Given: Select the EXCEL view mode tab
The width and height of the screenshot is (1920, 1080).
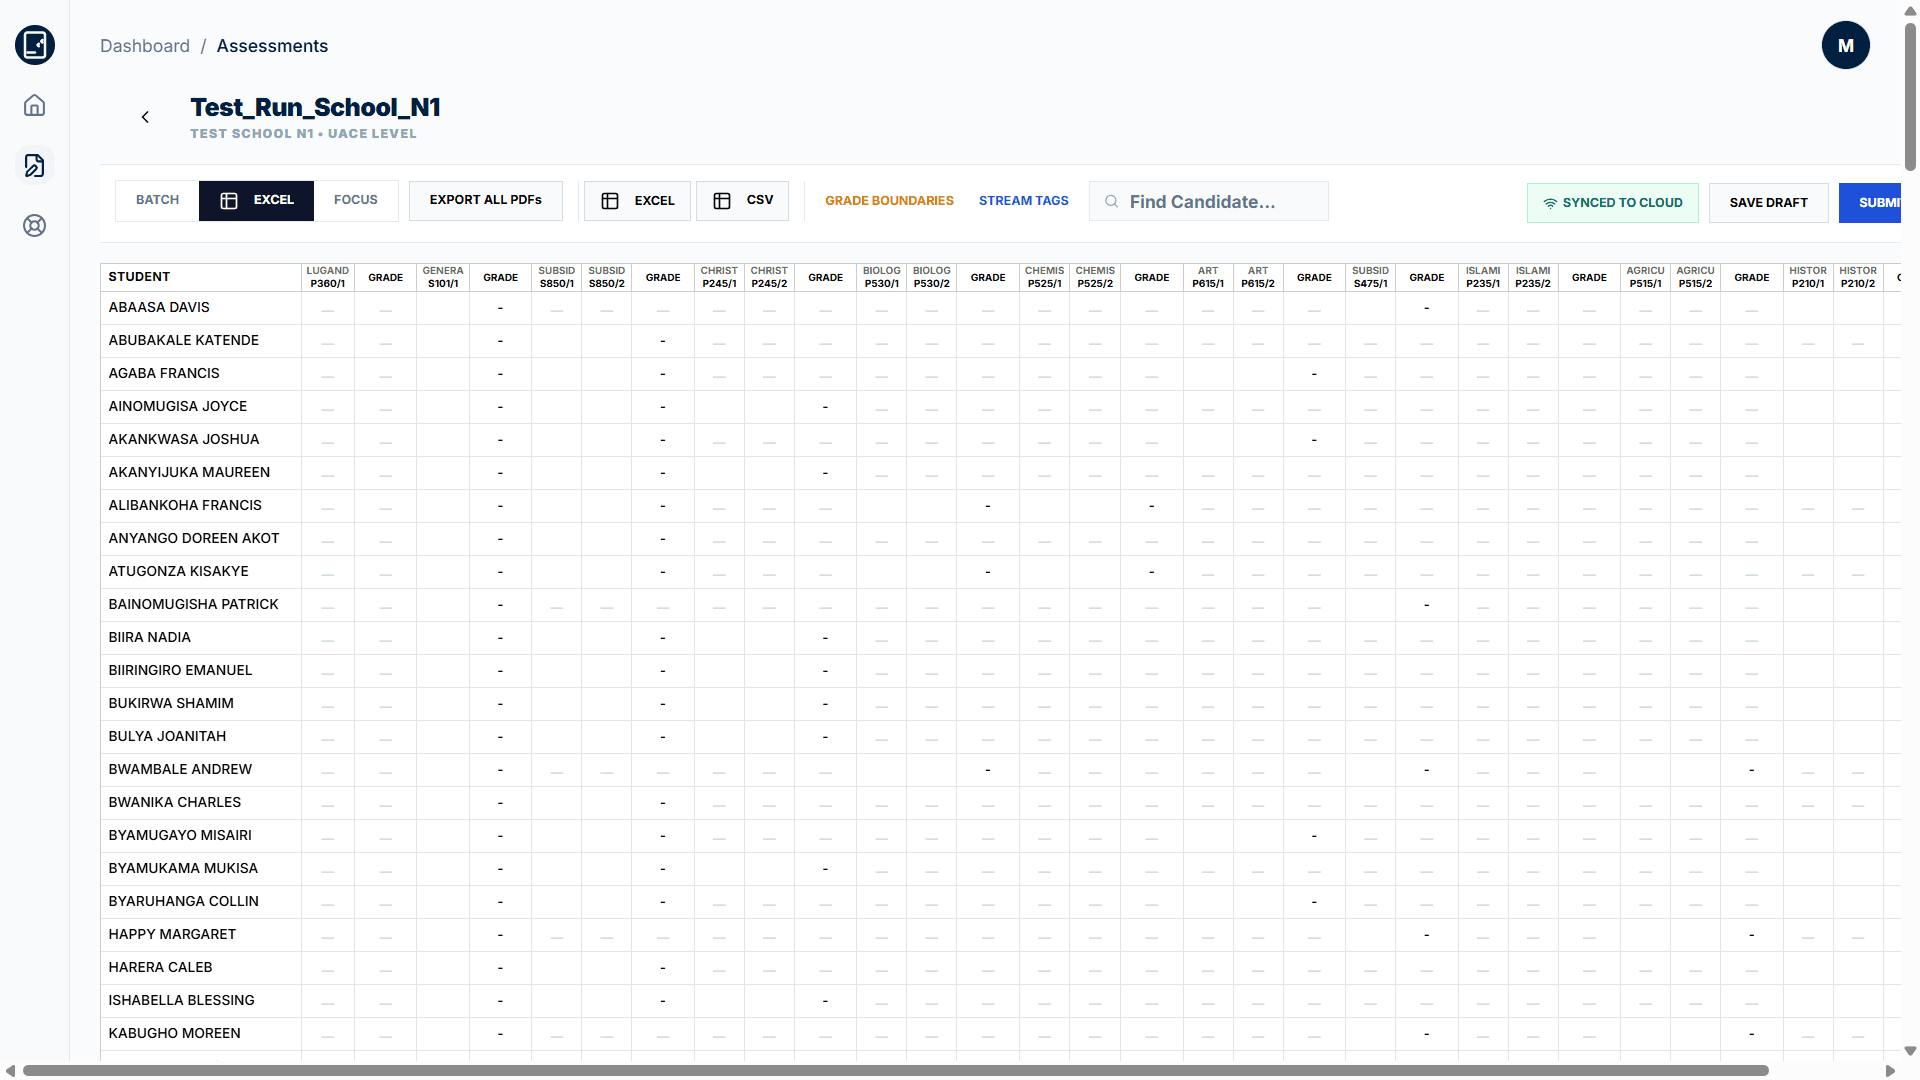Looking at the screenshot, I should tap(256, 200).
